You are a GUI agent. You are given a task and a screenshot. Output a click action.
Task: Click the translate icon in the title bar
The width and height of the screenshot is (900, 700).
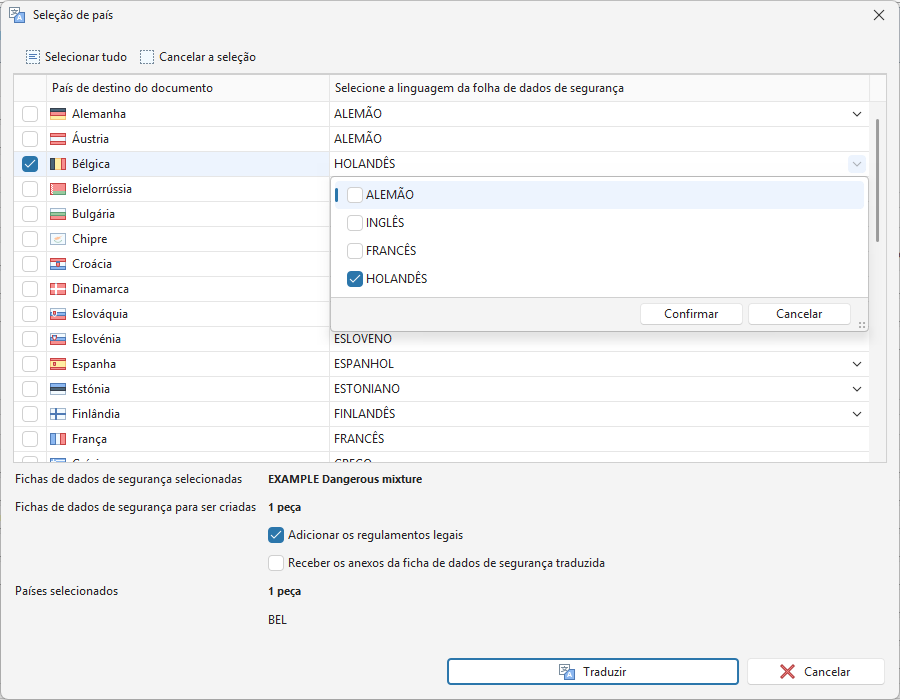tap(17, 15)
